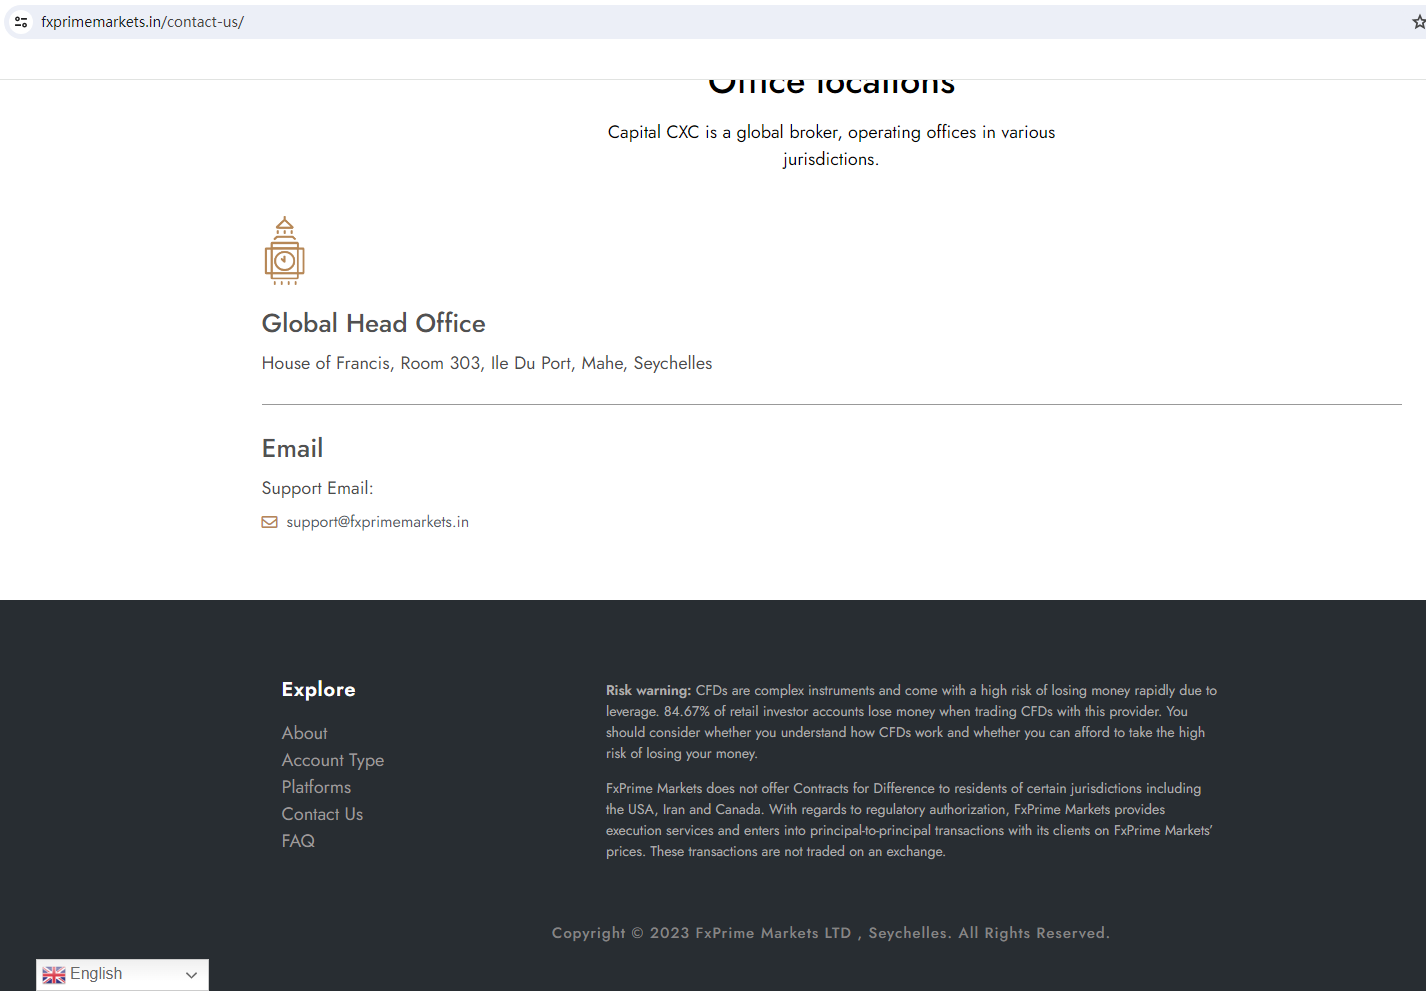Click the clock tower office icon
1426x991 pixels.
pyautogui.click(x=285, y=251)
